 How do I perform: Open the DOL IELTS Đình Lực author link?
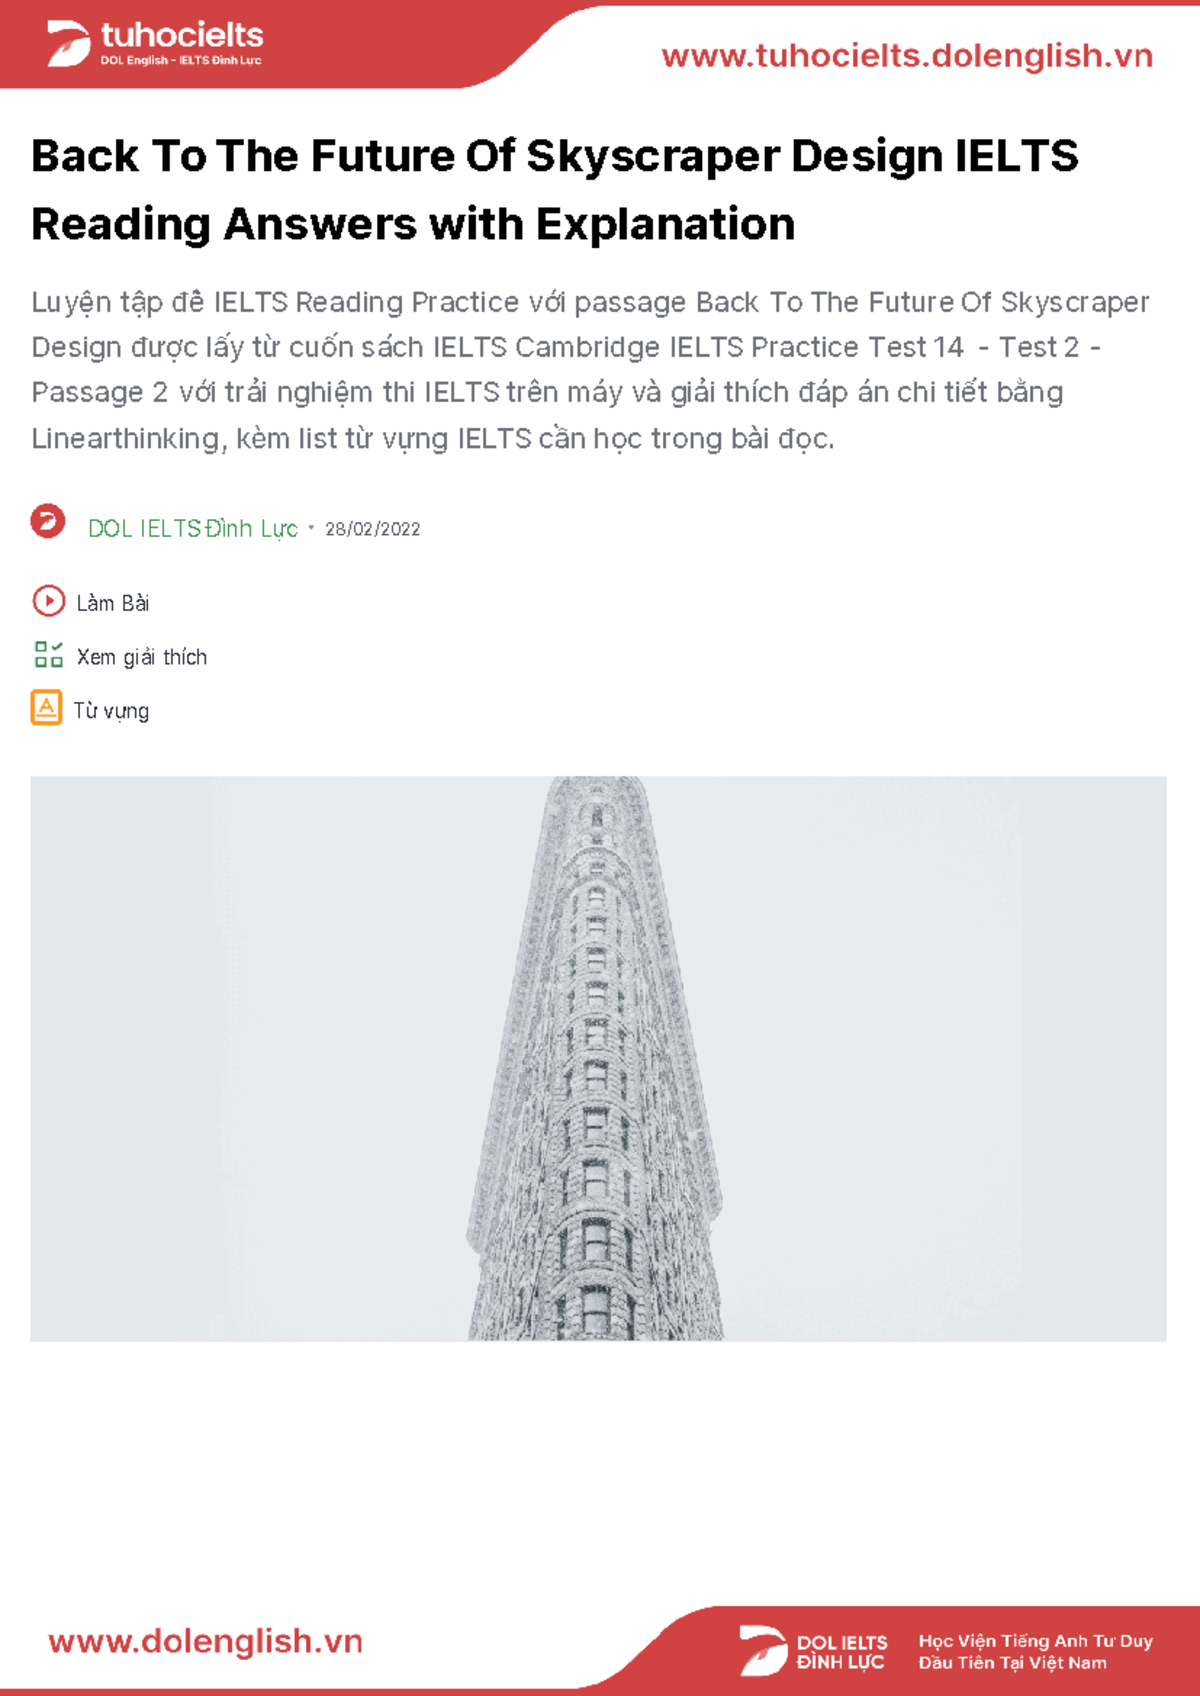coord(193,529)
